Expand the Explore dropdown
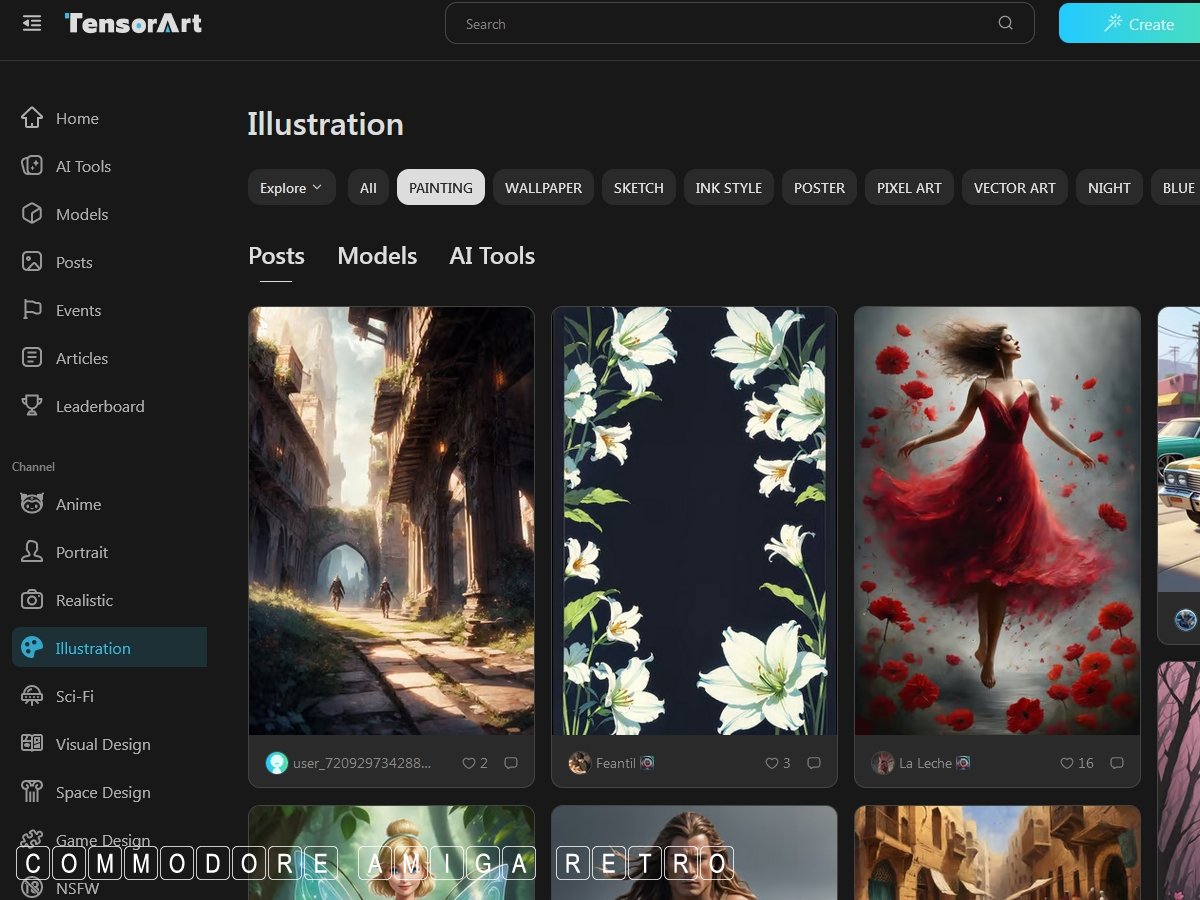1200x900 pixels. coord(291,188)
